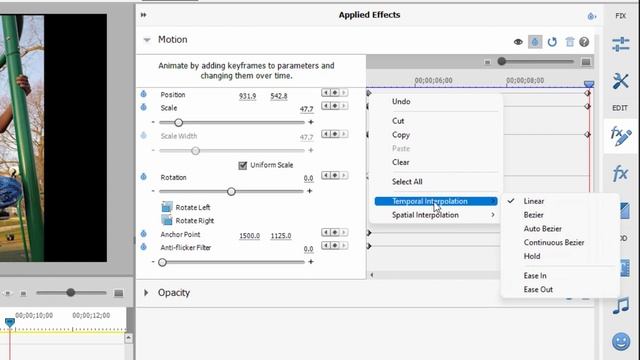Click the Rotate Left button
Viewport: 640px width, 360px height.
[186, 207]
